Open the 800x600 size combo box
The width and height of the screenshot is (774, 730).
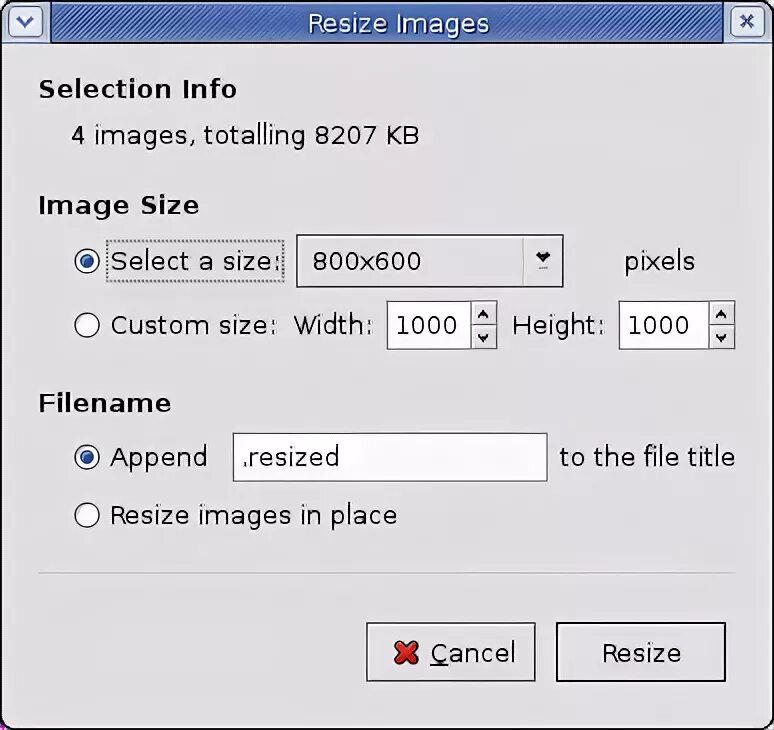click(x=429, y=261)
